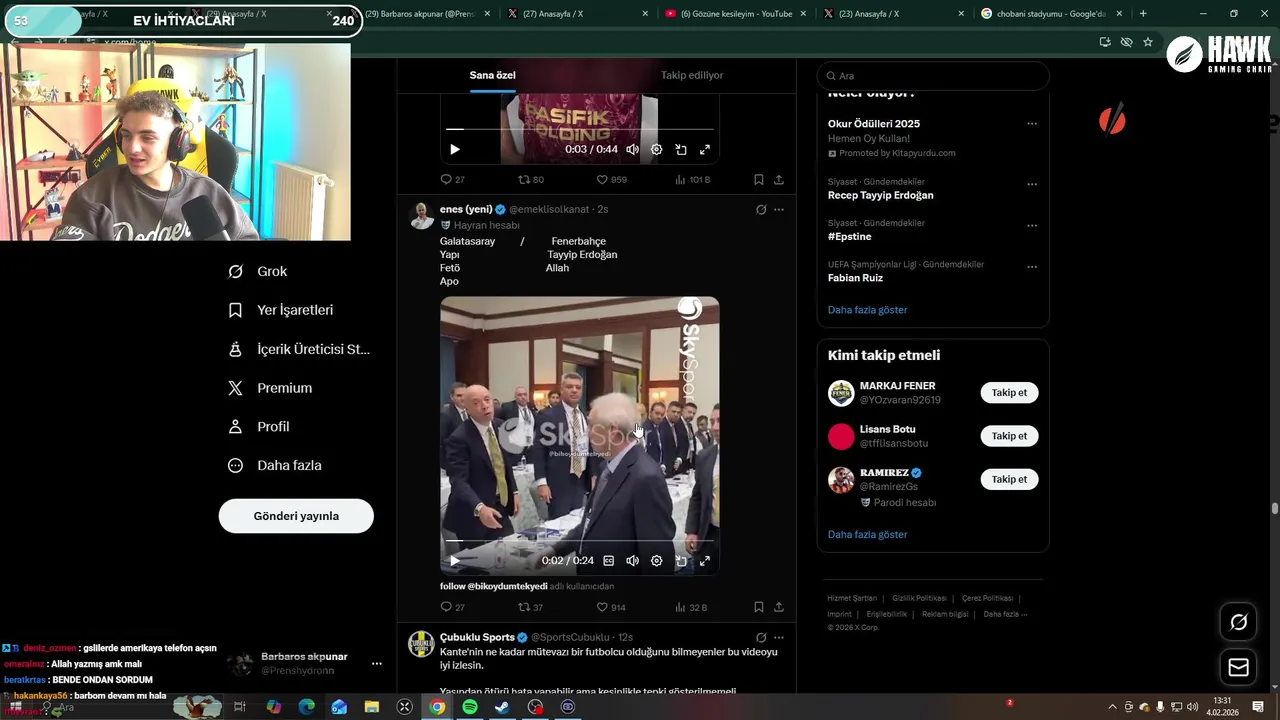Like the enes tweet with 914 likes
Viewport: 1280px width, 720px height.
[x=611, y=607]
